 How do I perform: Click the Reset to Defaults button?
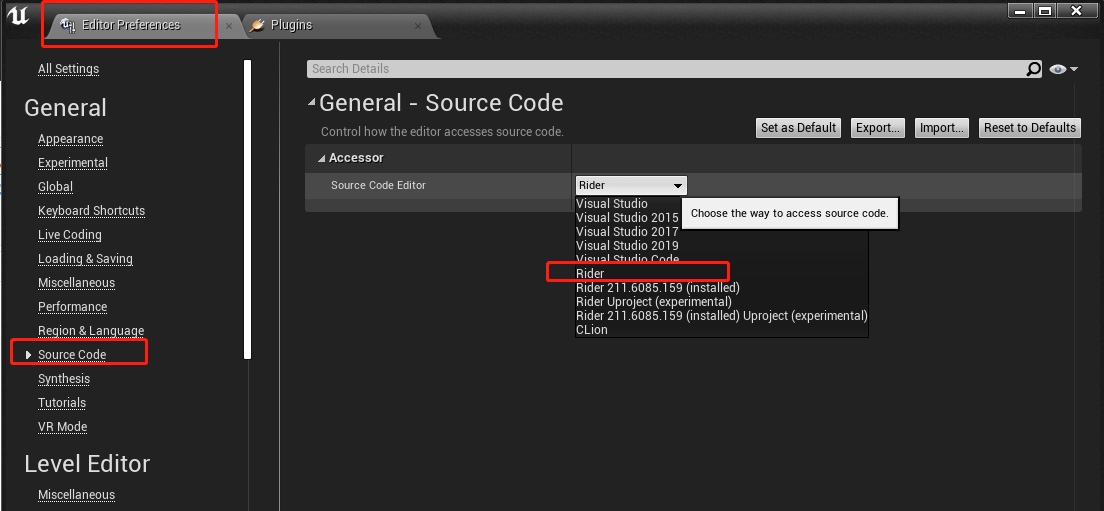1030,127
